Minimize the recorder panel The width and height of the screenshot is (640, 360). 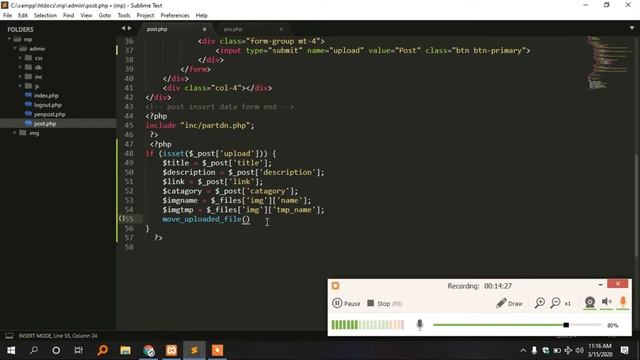coord(600,284)
